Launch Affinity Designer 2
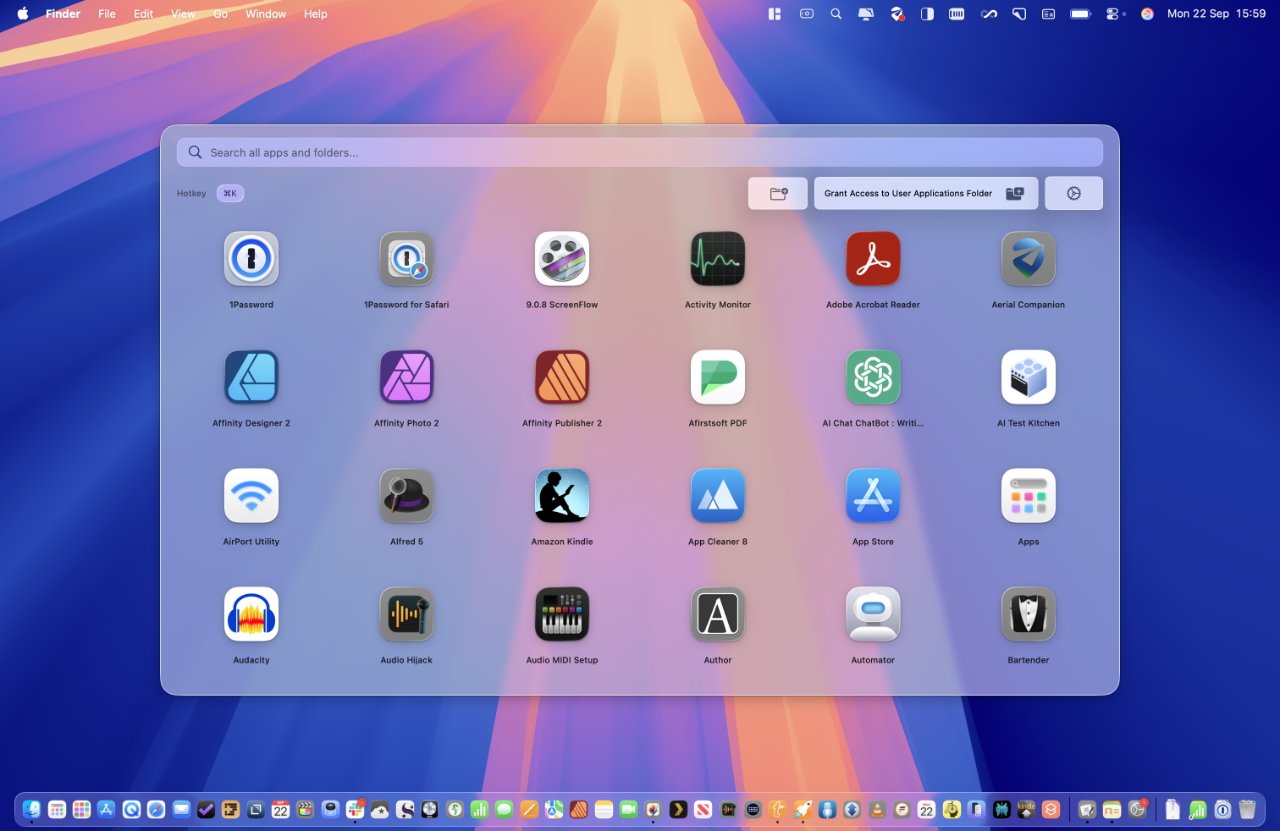 (x=251, y=377)
